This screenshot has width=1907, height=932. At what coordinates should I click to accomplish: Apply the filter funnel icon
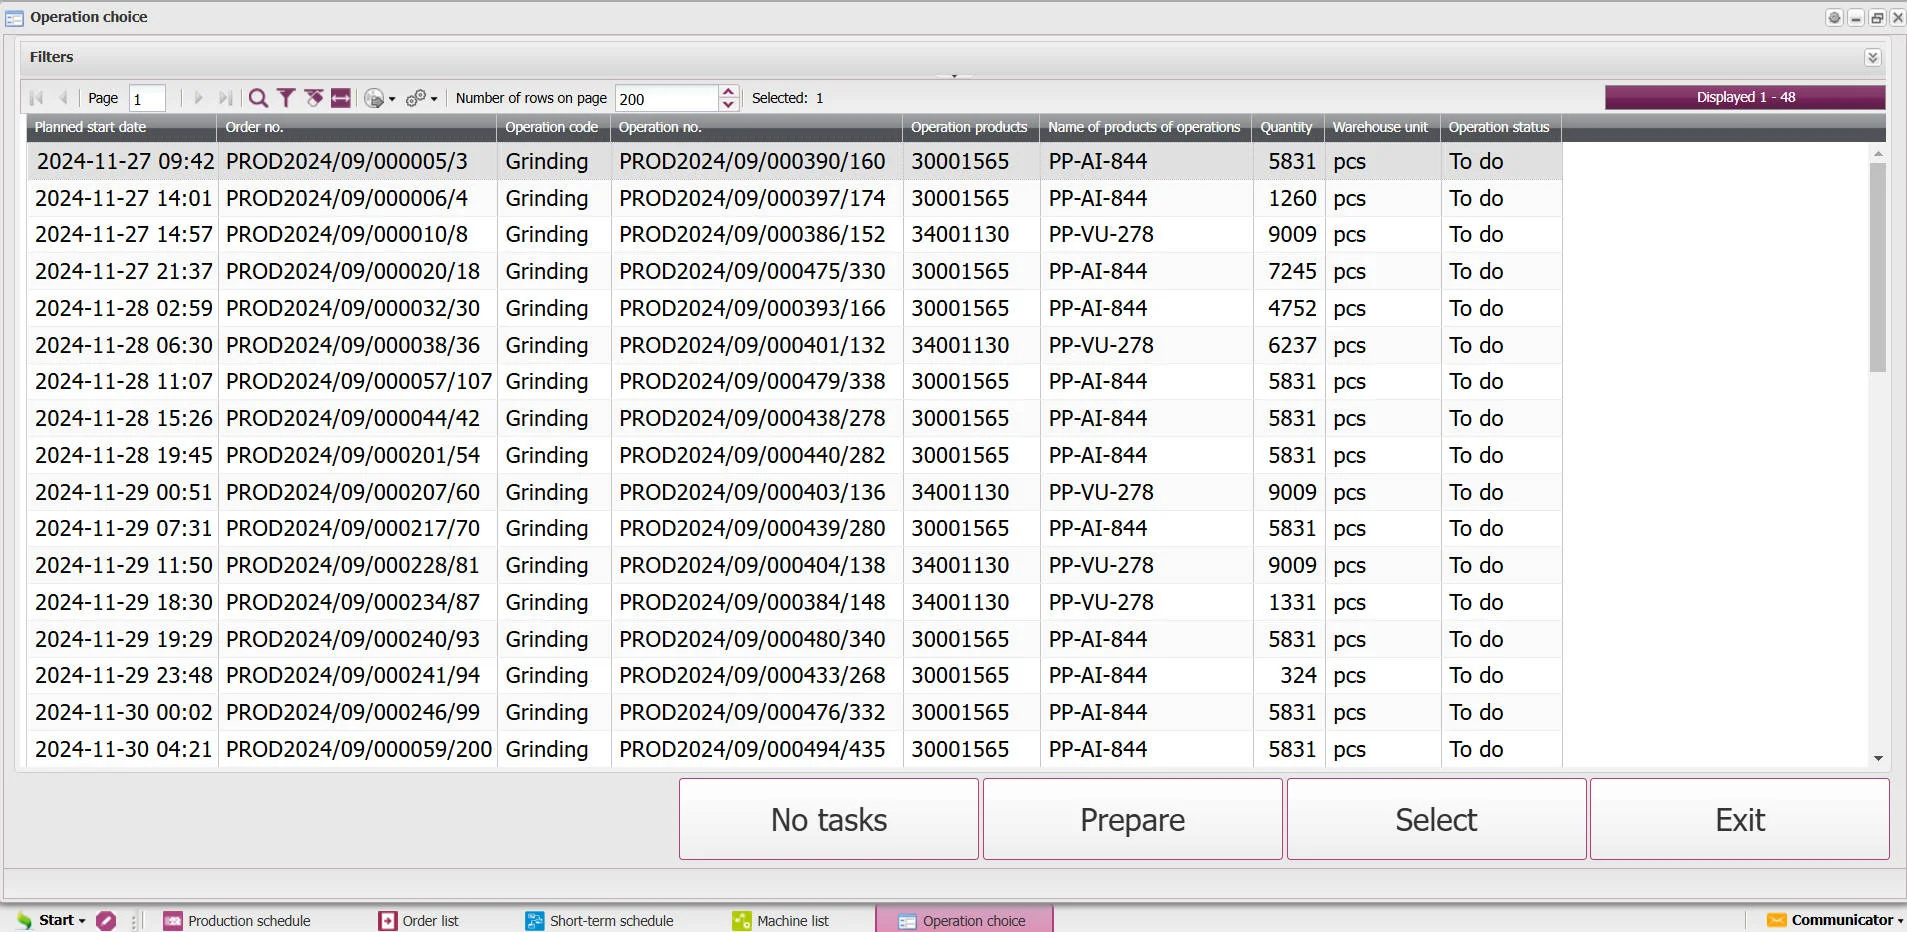pyautogui.click(x=286, y=97)
